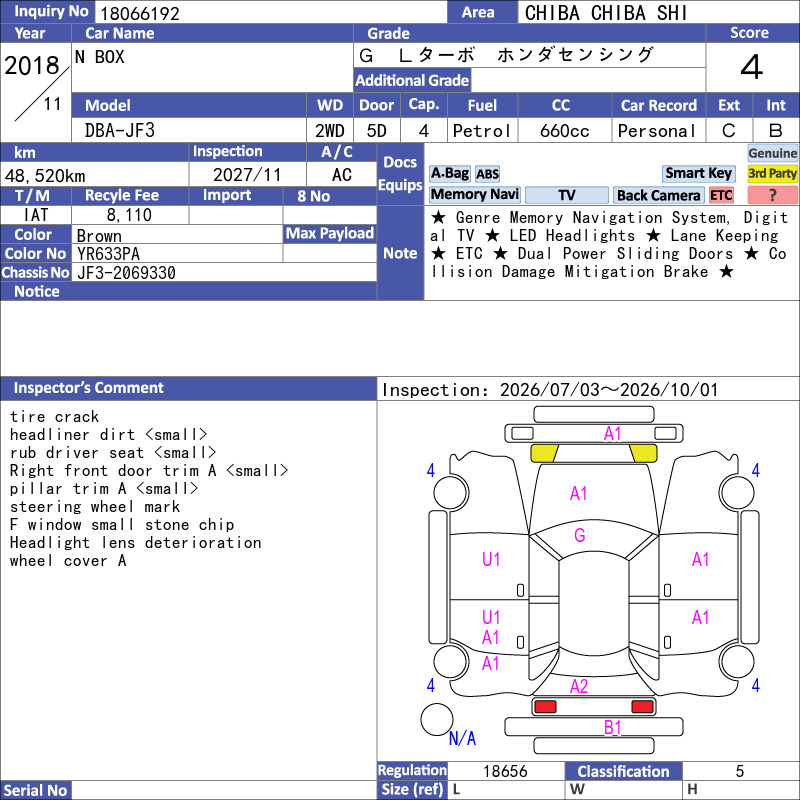Click the B1 mark on rear bumper
This screenshot has width=800, height=800.
pyautogui.click(x=612, y=727)
